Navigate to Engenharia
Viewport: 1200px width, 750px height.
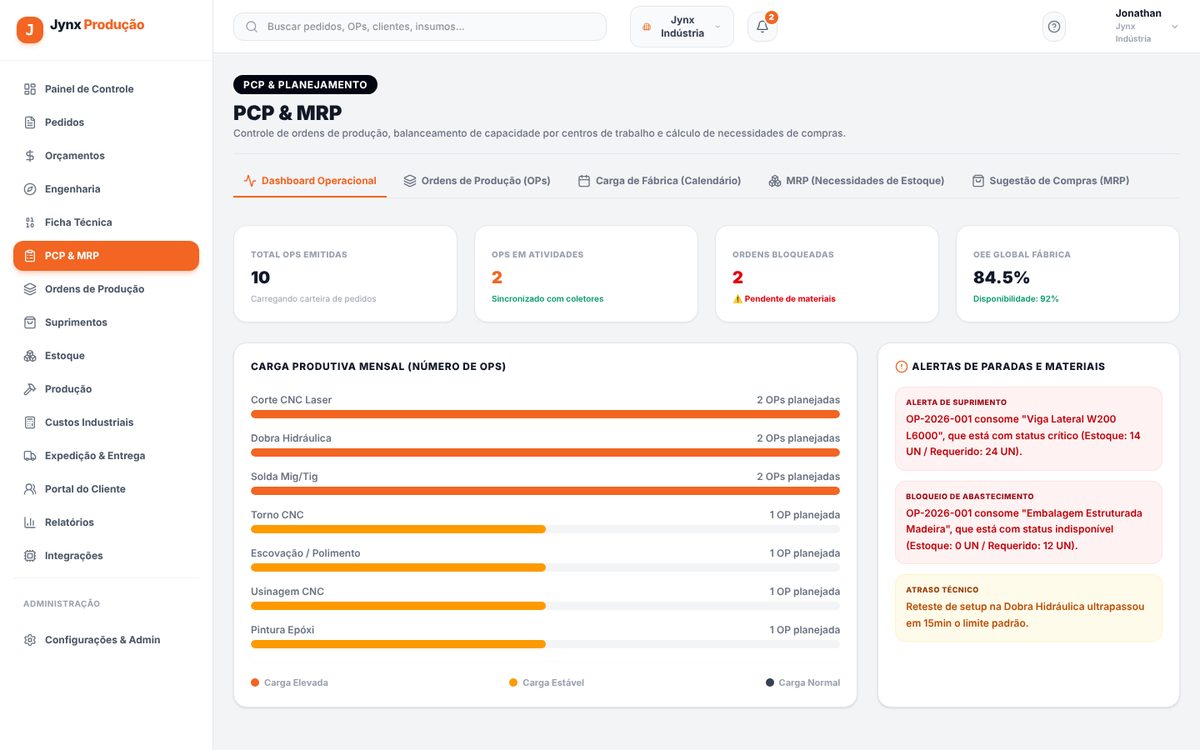click(x=106, y=189)
